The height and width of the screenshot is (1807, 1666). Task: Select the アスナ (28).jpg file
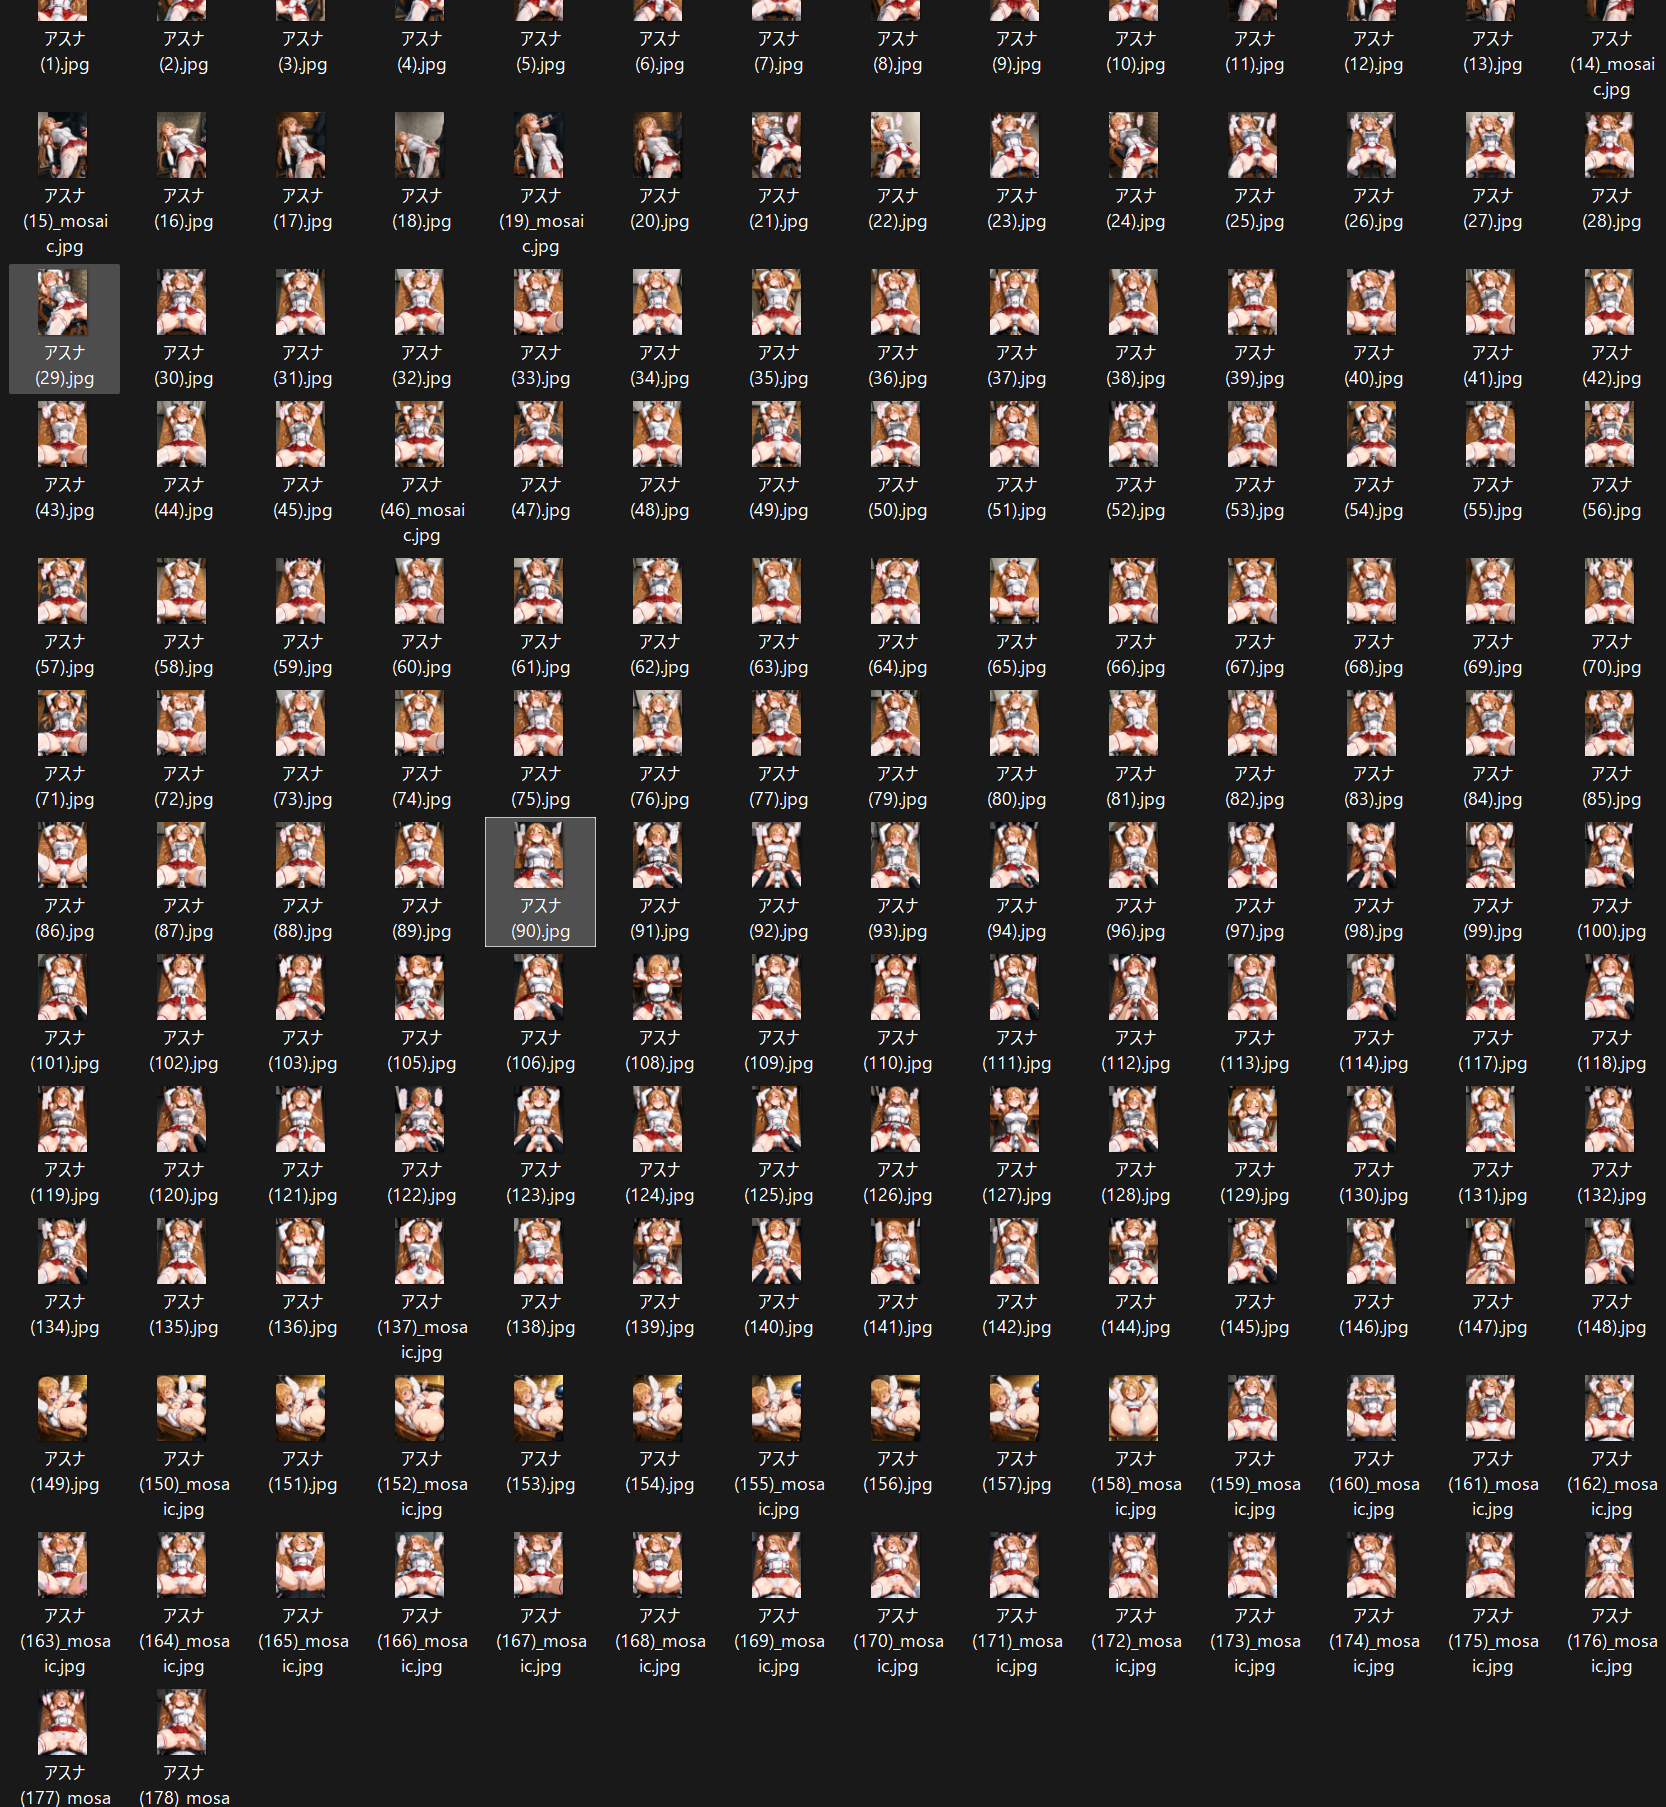[1611, 172]
